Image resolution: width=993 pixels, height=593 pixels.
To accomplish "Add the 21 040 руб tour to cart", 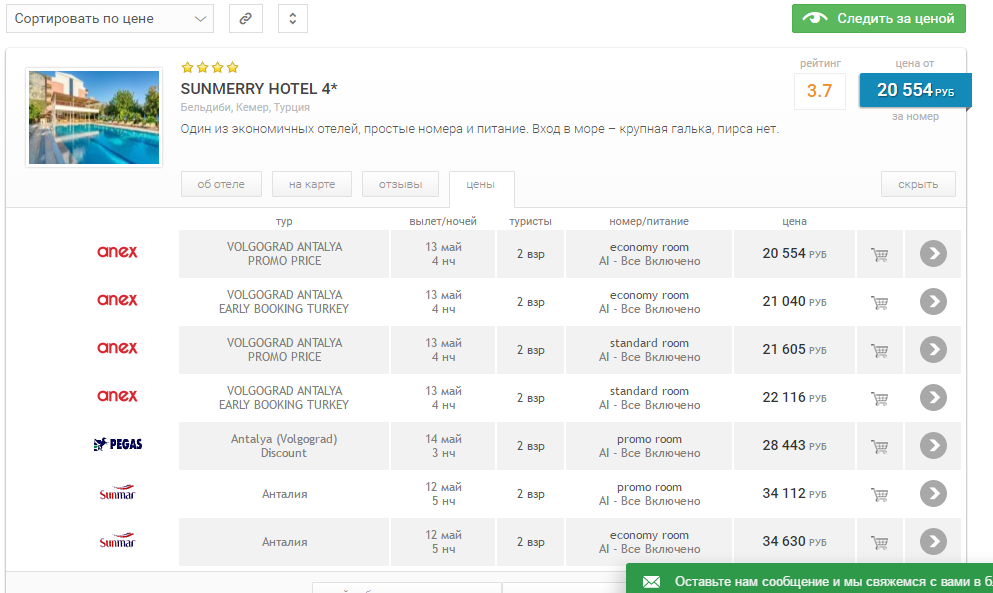I will [880, 302].
